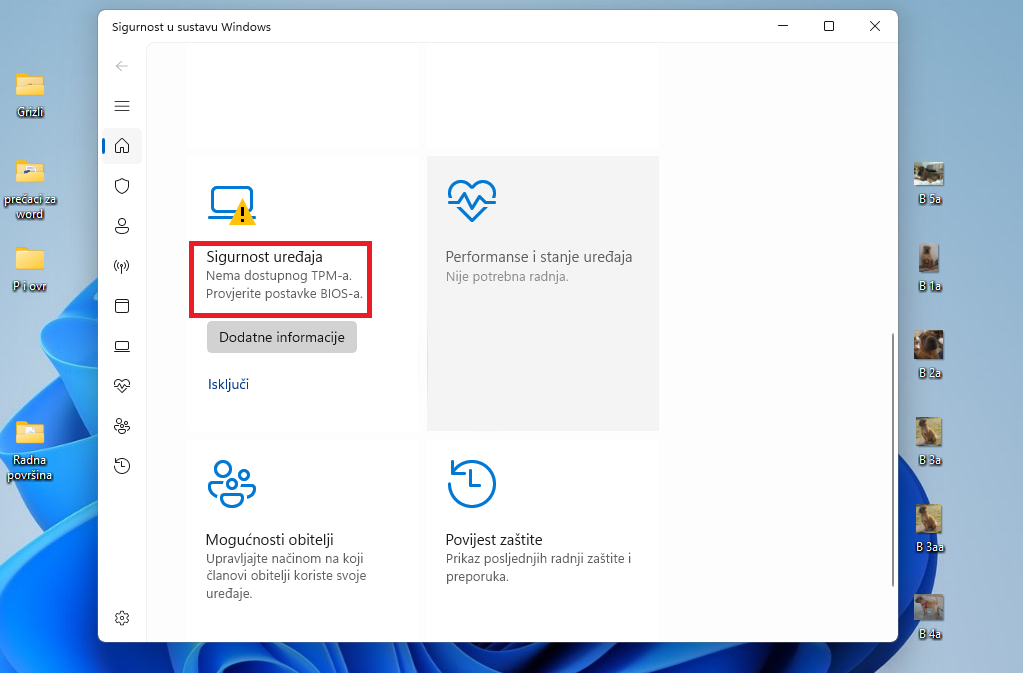
Task: Open App & browser control window icon
Action: (122, 306)
